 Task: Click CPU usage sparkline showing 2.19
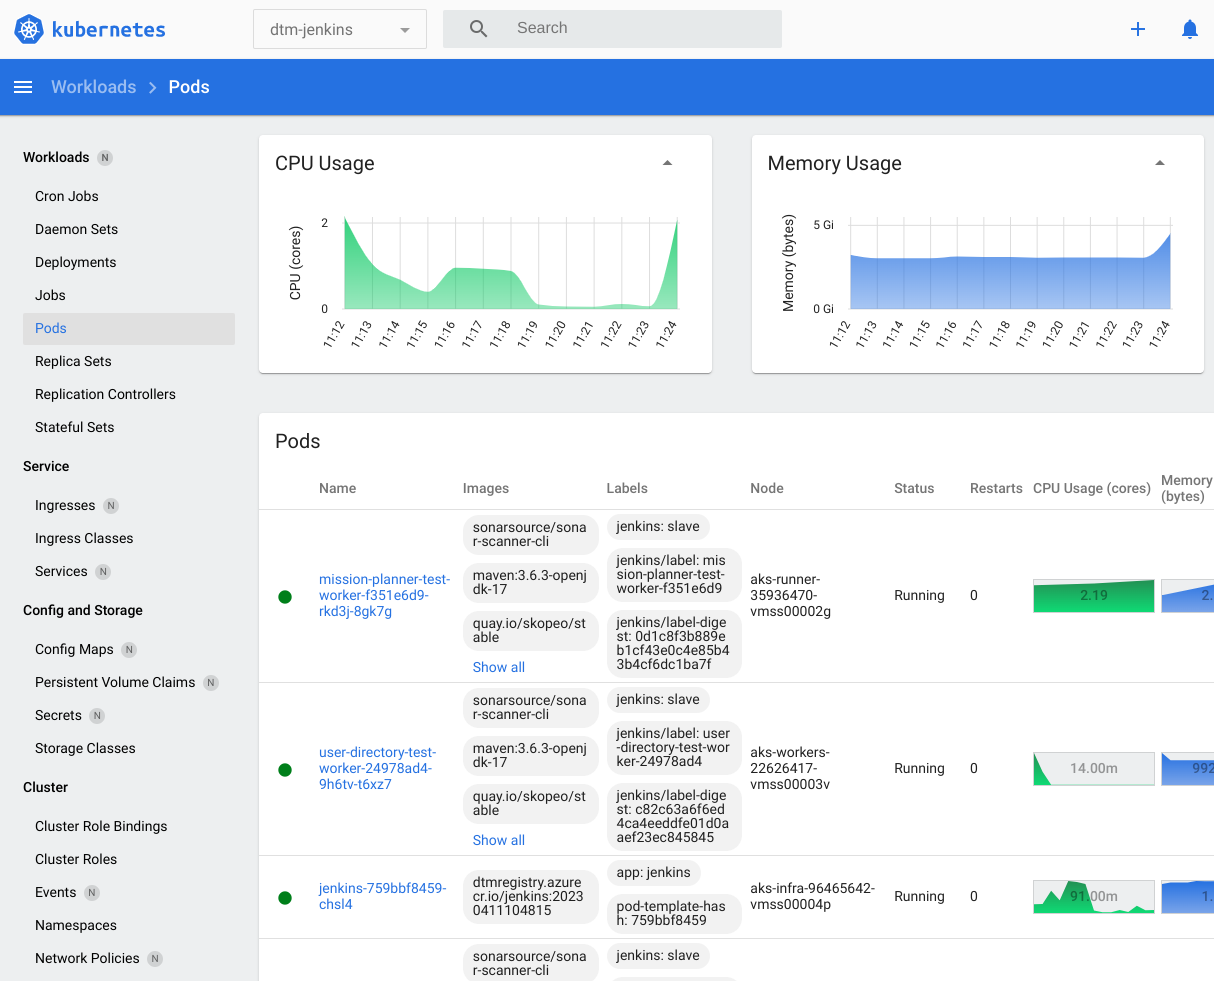tap(1094, 595)
